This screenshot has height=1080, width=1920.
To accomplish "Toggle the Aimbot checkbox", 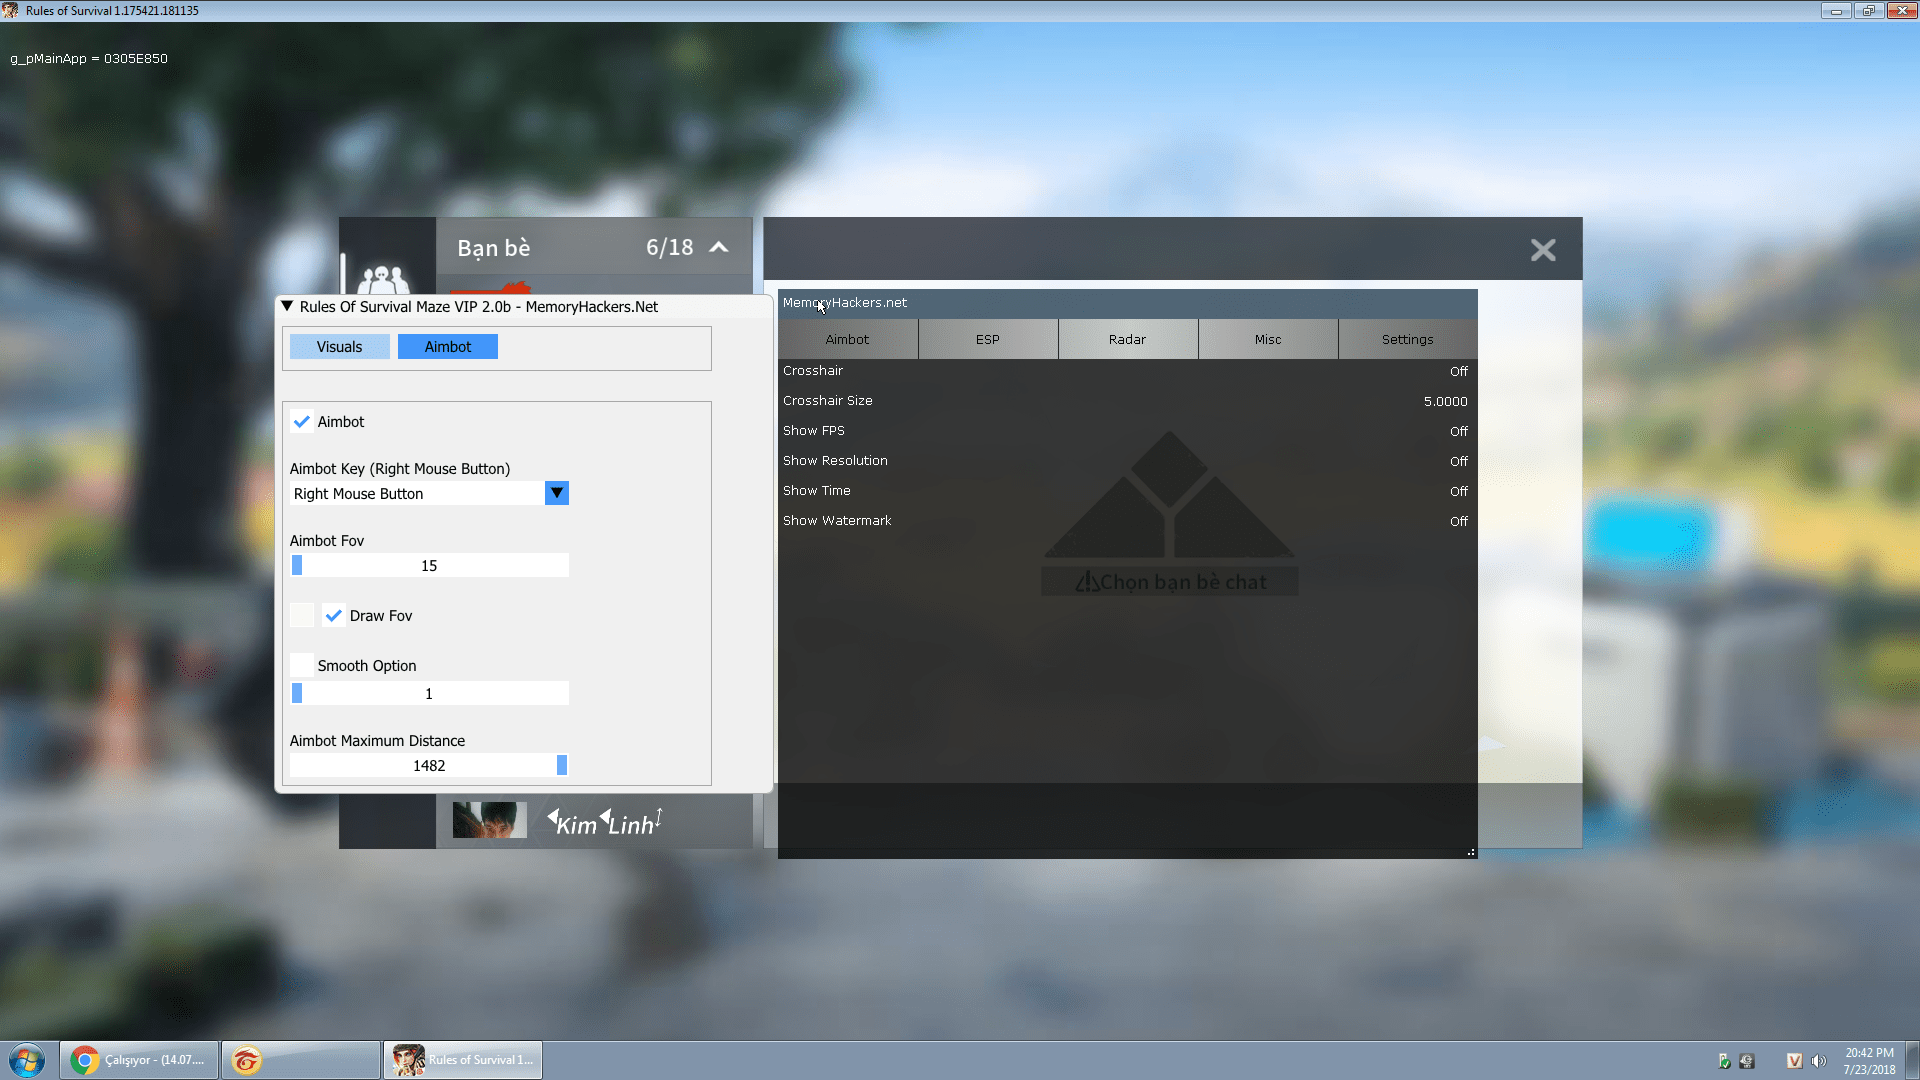I will [301, 421].
